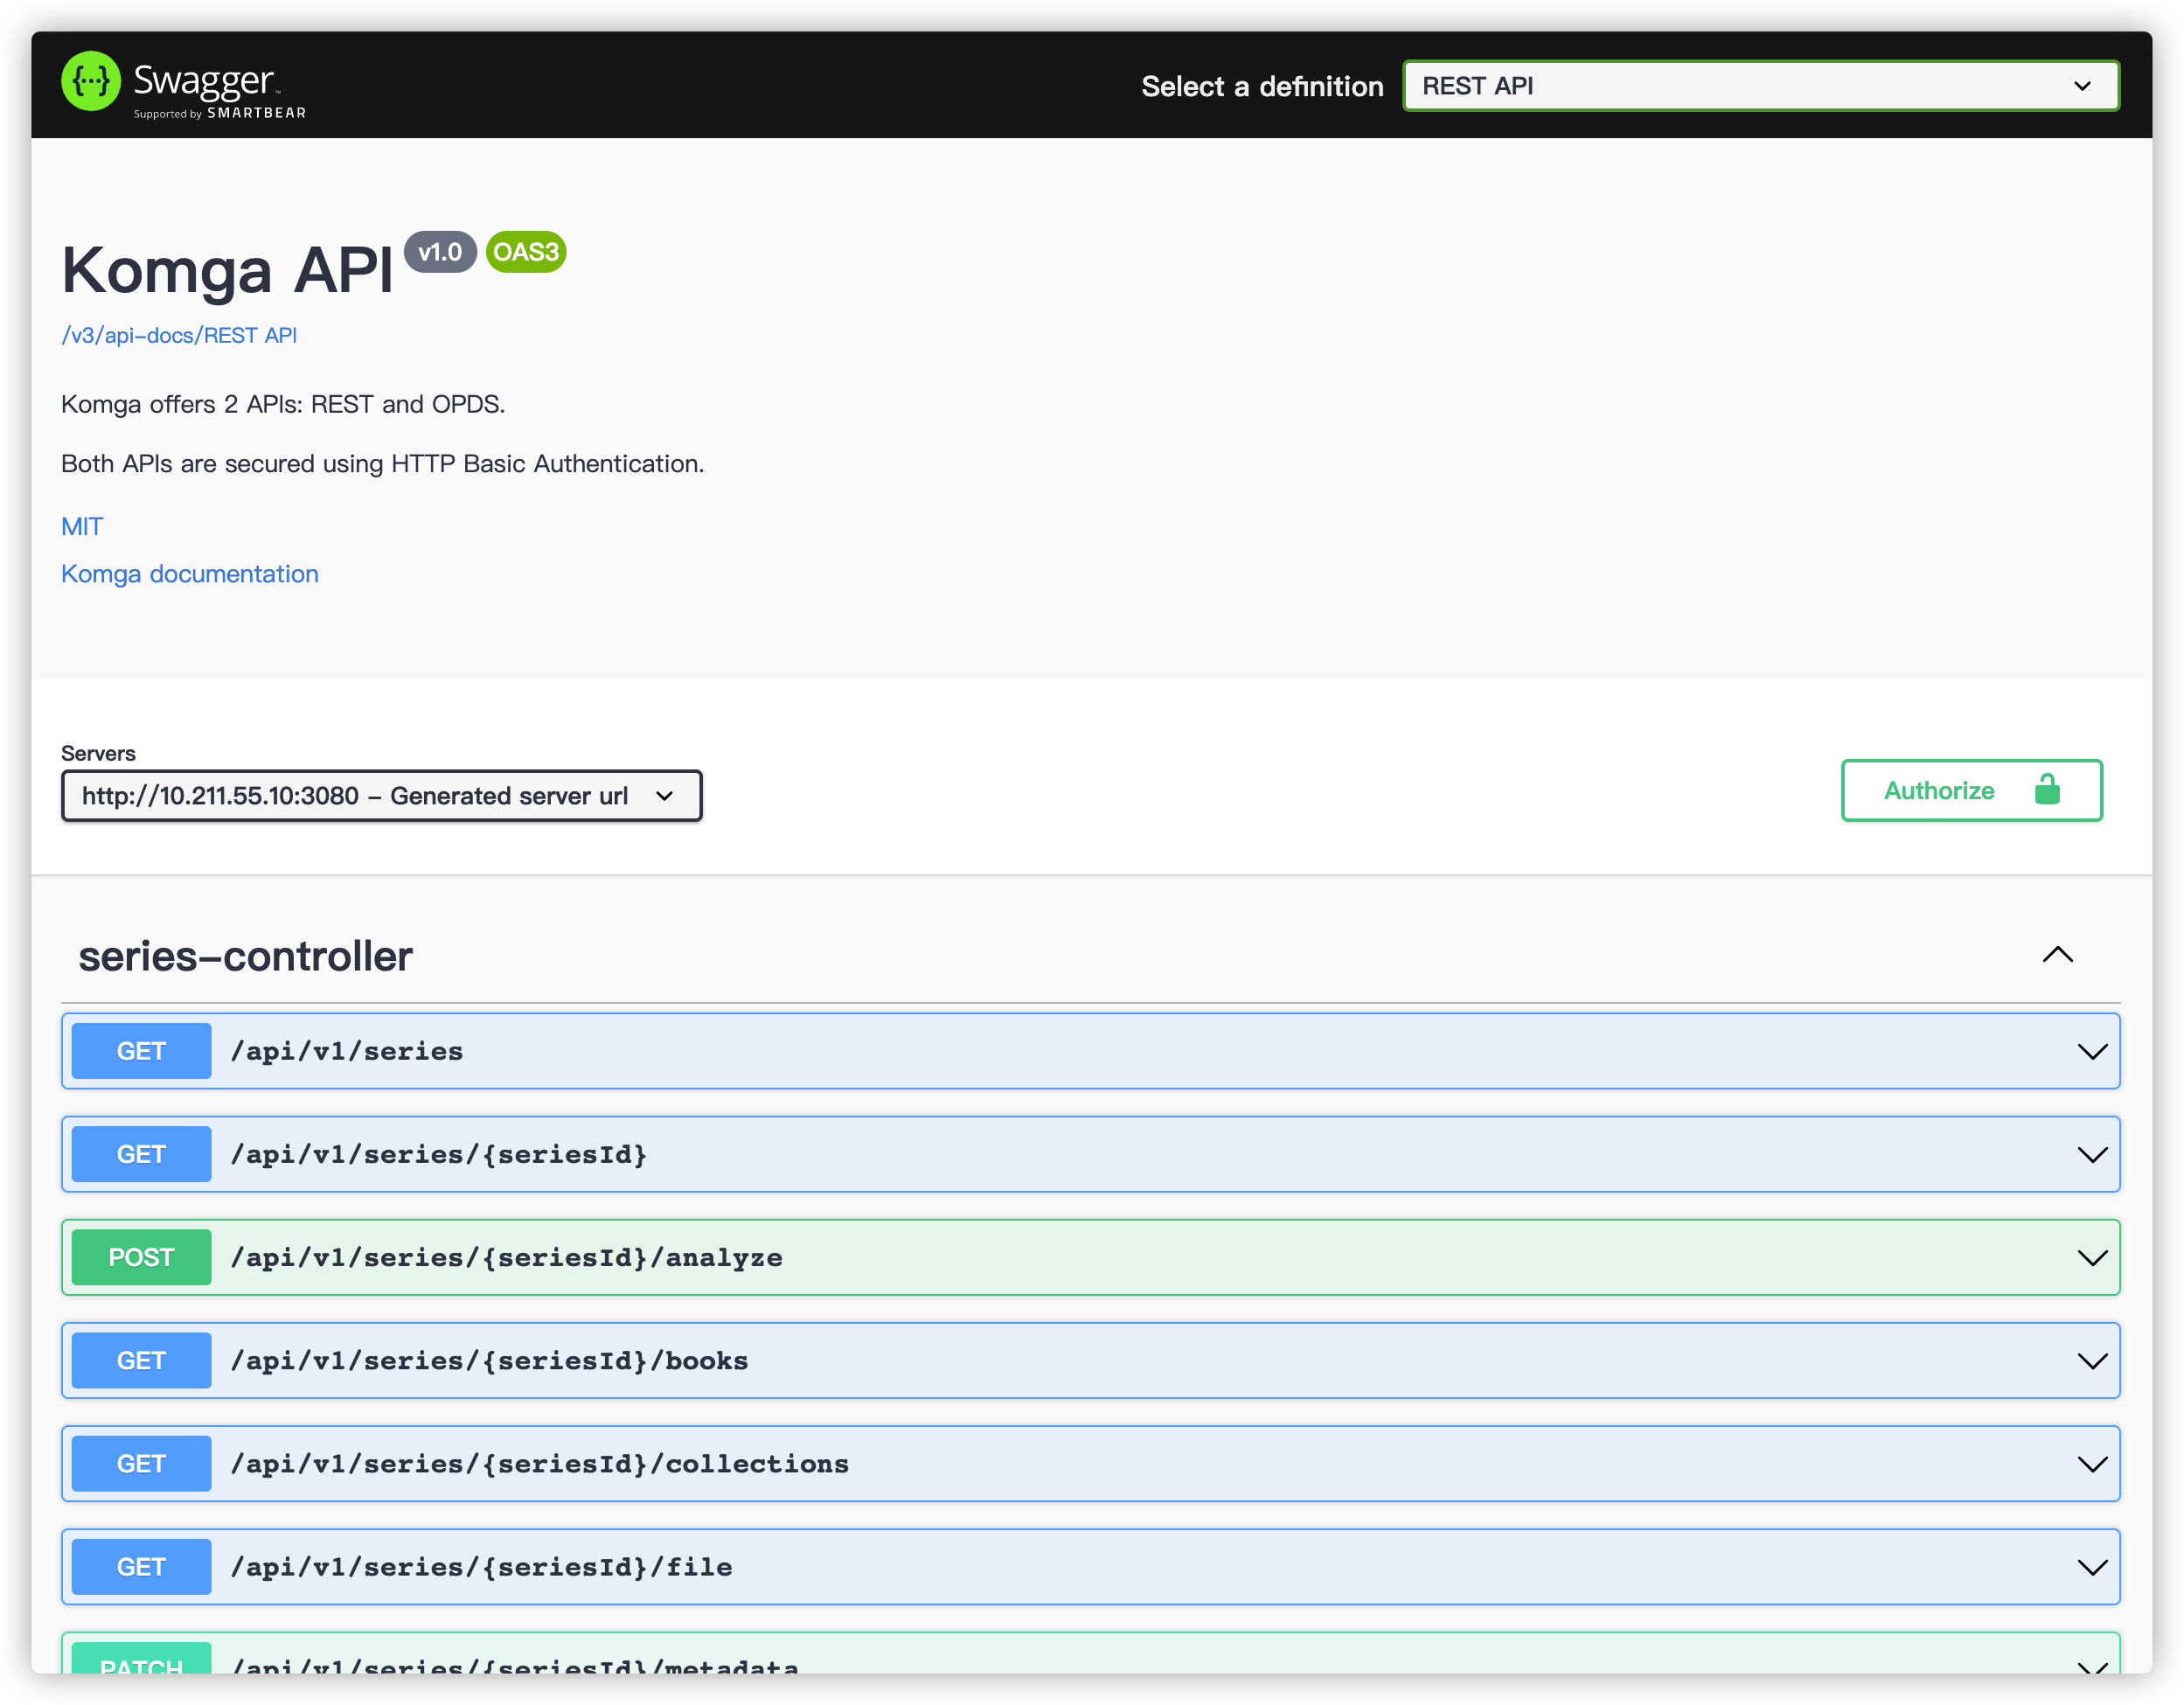
Task: Expand the GET /api/v1/series chevron
Action: [2092, 1052]
